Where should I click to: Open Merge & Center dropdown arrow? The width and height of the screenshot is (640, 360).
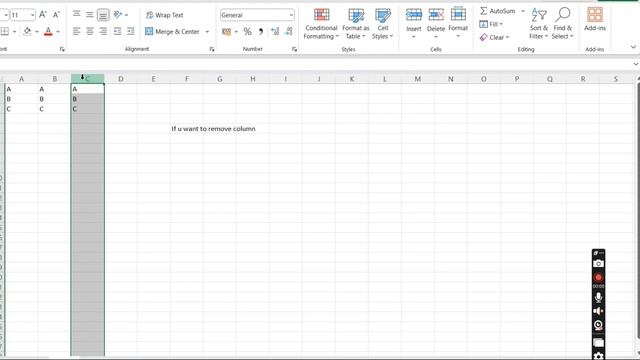207,31
